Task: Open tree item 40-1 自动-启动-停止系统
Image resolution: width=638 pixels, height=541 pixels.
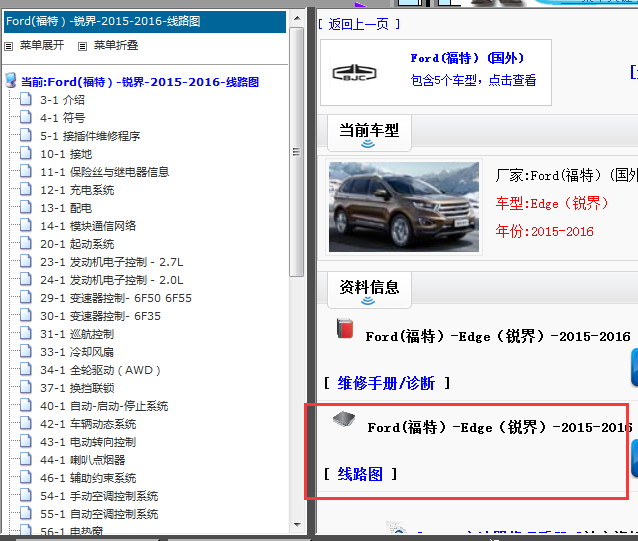Action: (104, 406)
